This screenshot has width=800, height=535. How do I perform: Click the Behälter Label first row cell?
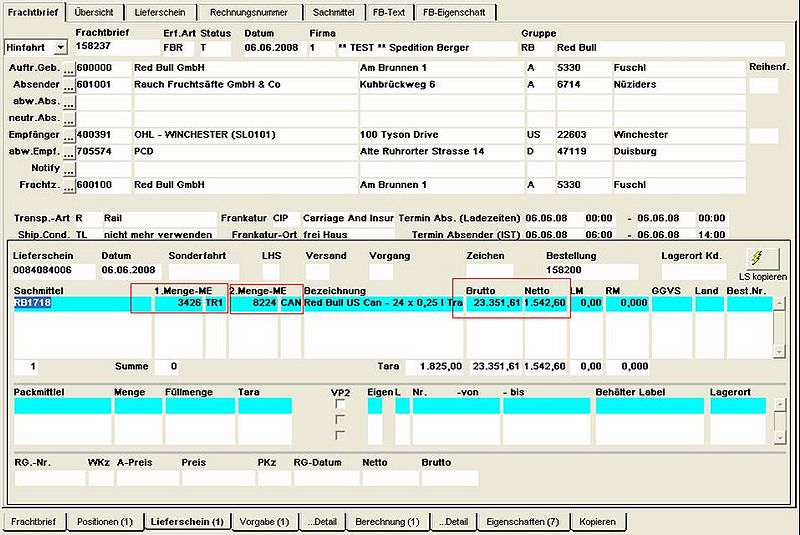pos(649,405)
